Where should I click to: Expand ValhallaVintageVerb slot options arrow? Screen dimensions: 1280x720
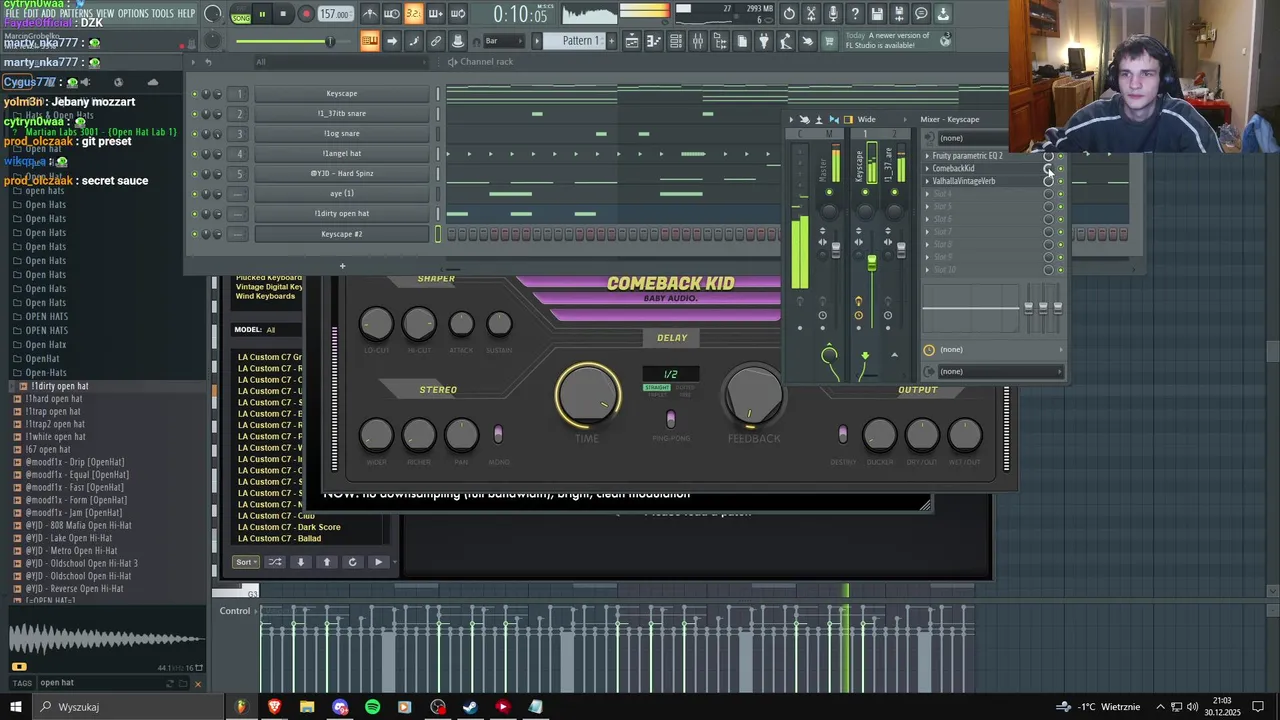click(927, 181)
